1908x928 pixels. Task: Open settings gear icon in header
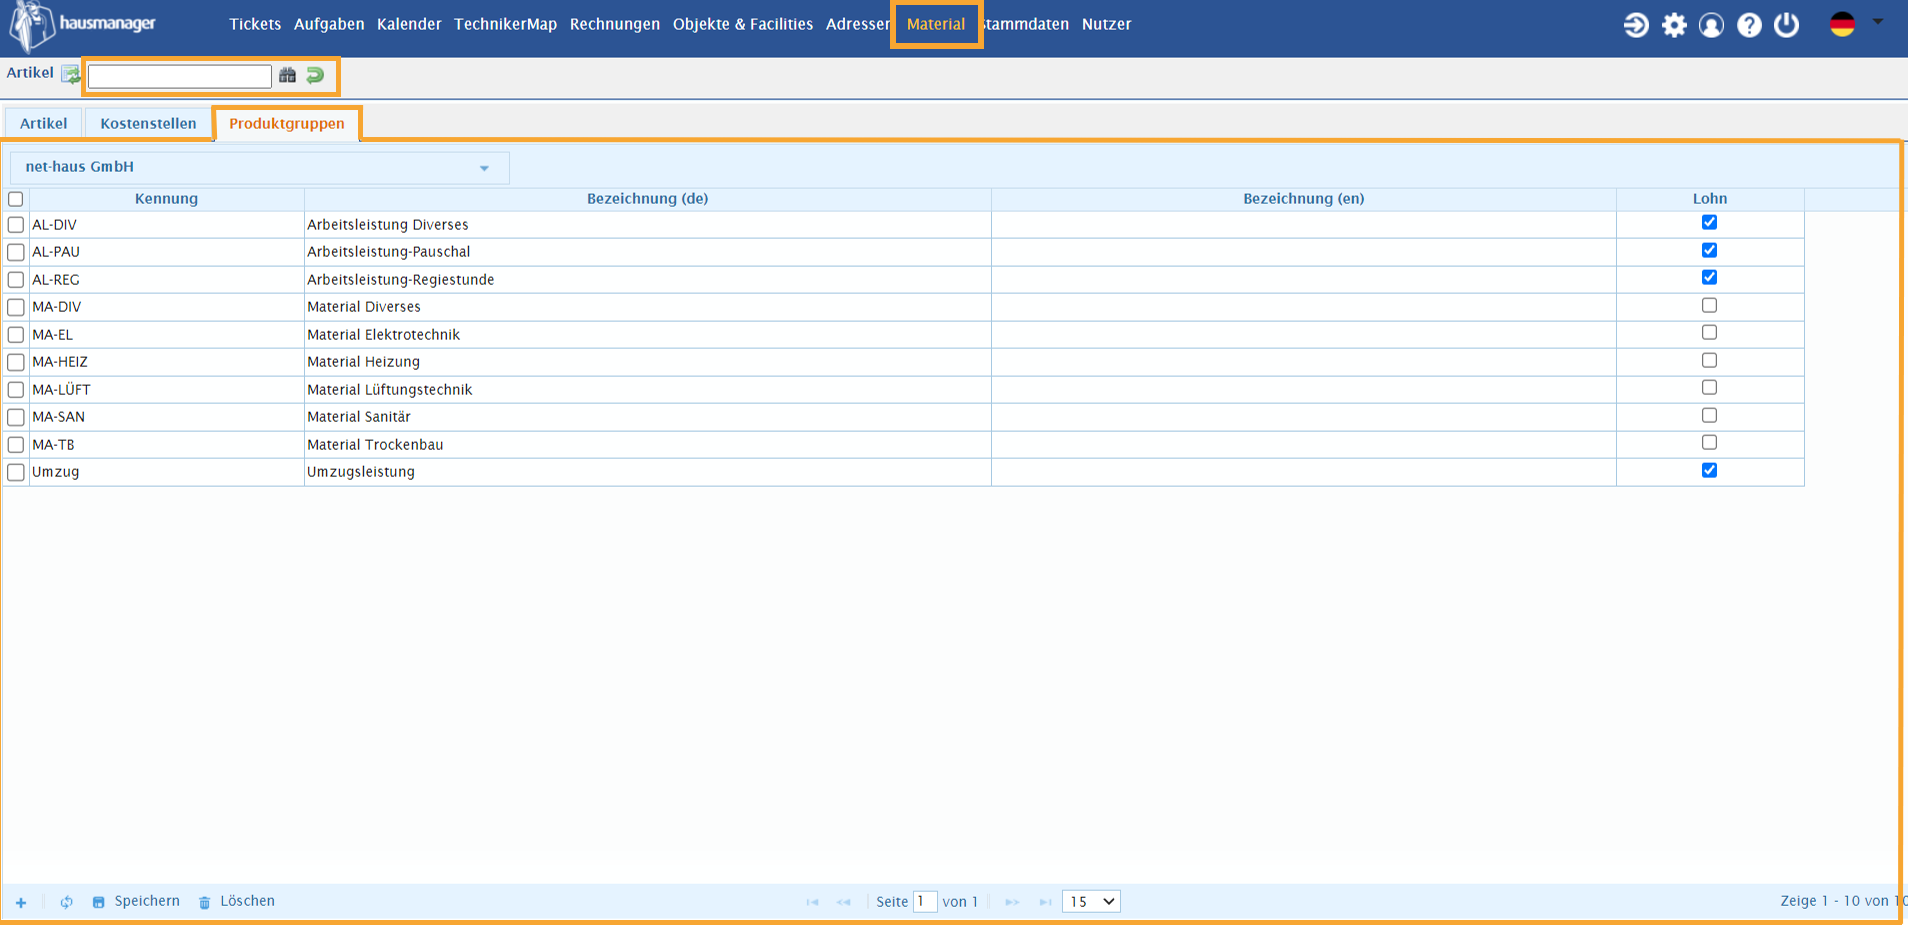(1674, 25)
